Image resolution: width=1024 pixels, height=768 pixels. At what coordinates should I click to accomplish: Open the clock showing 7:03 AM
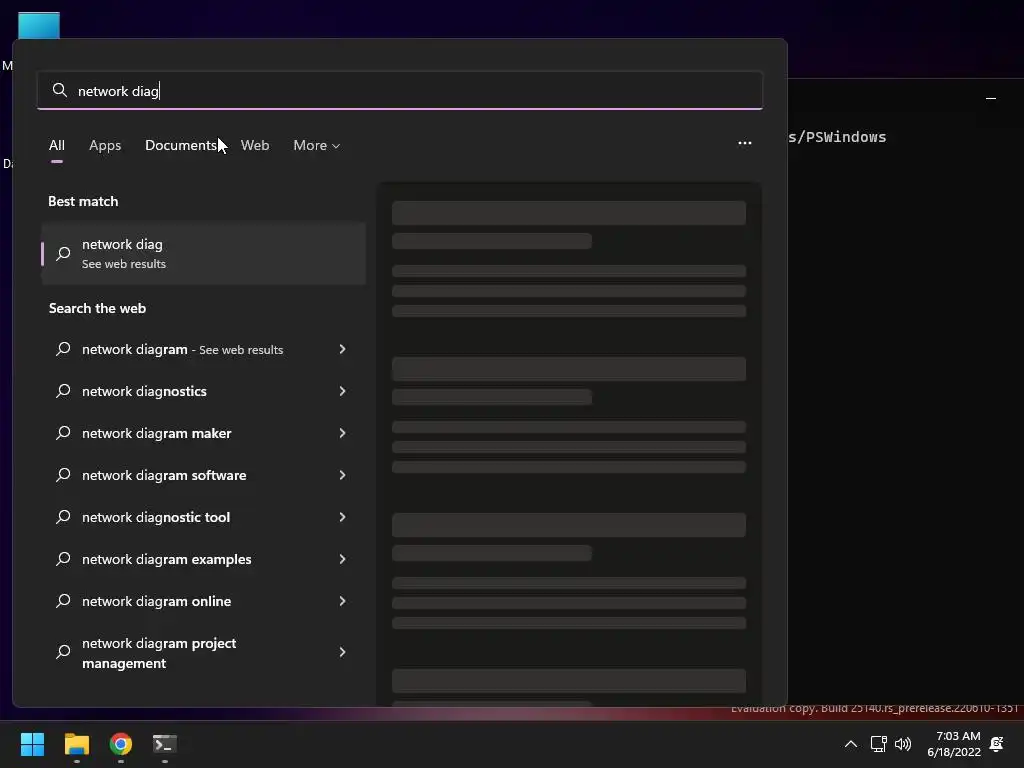954,744
